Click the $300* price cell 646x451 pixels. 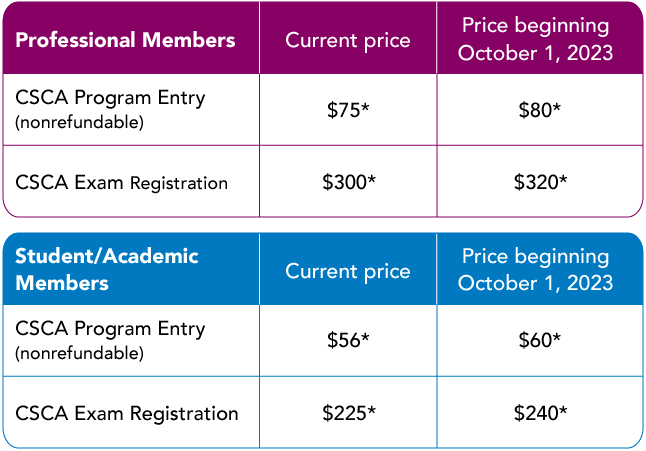click(349, 182)
